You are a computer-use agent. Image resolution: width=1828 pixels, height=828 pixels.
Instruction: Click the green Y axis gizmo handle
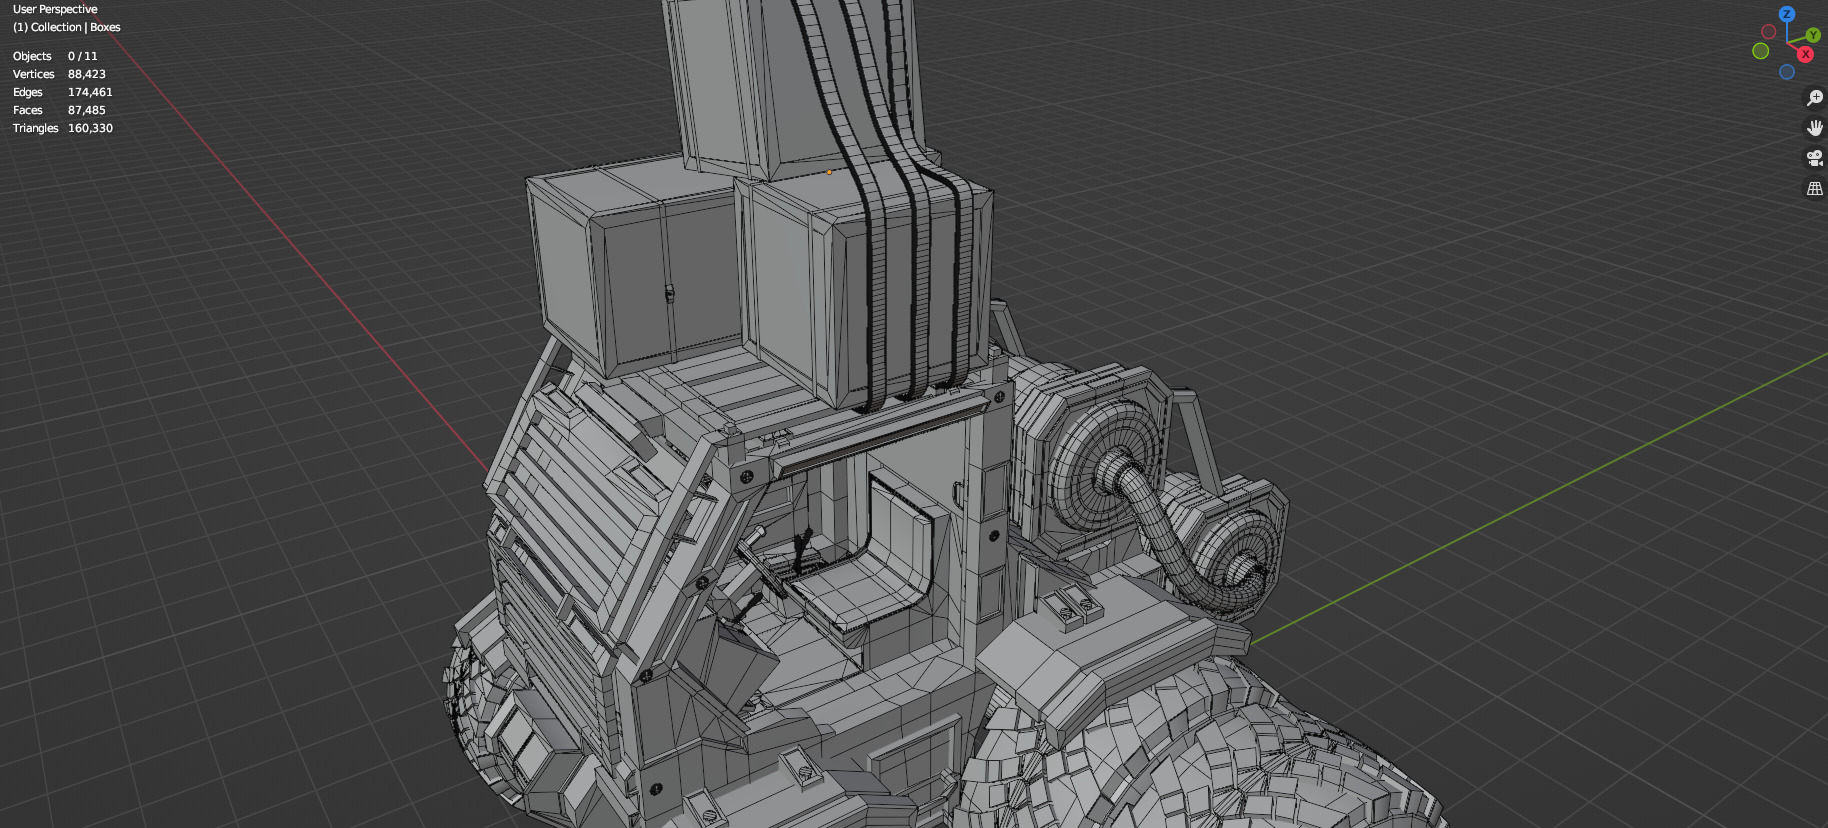coord(1813,35)
